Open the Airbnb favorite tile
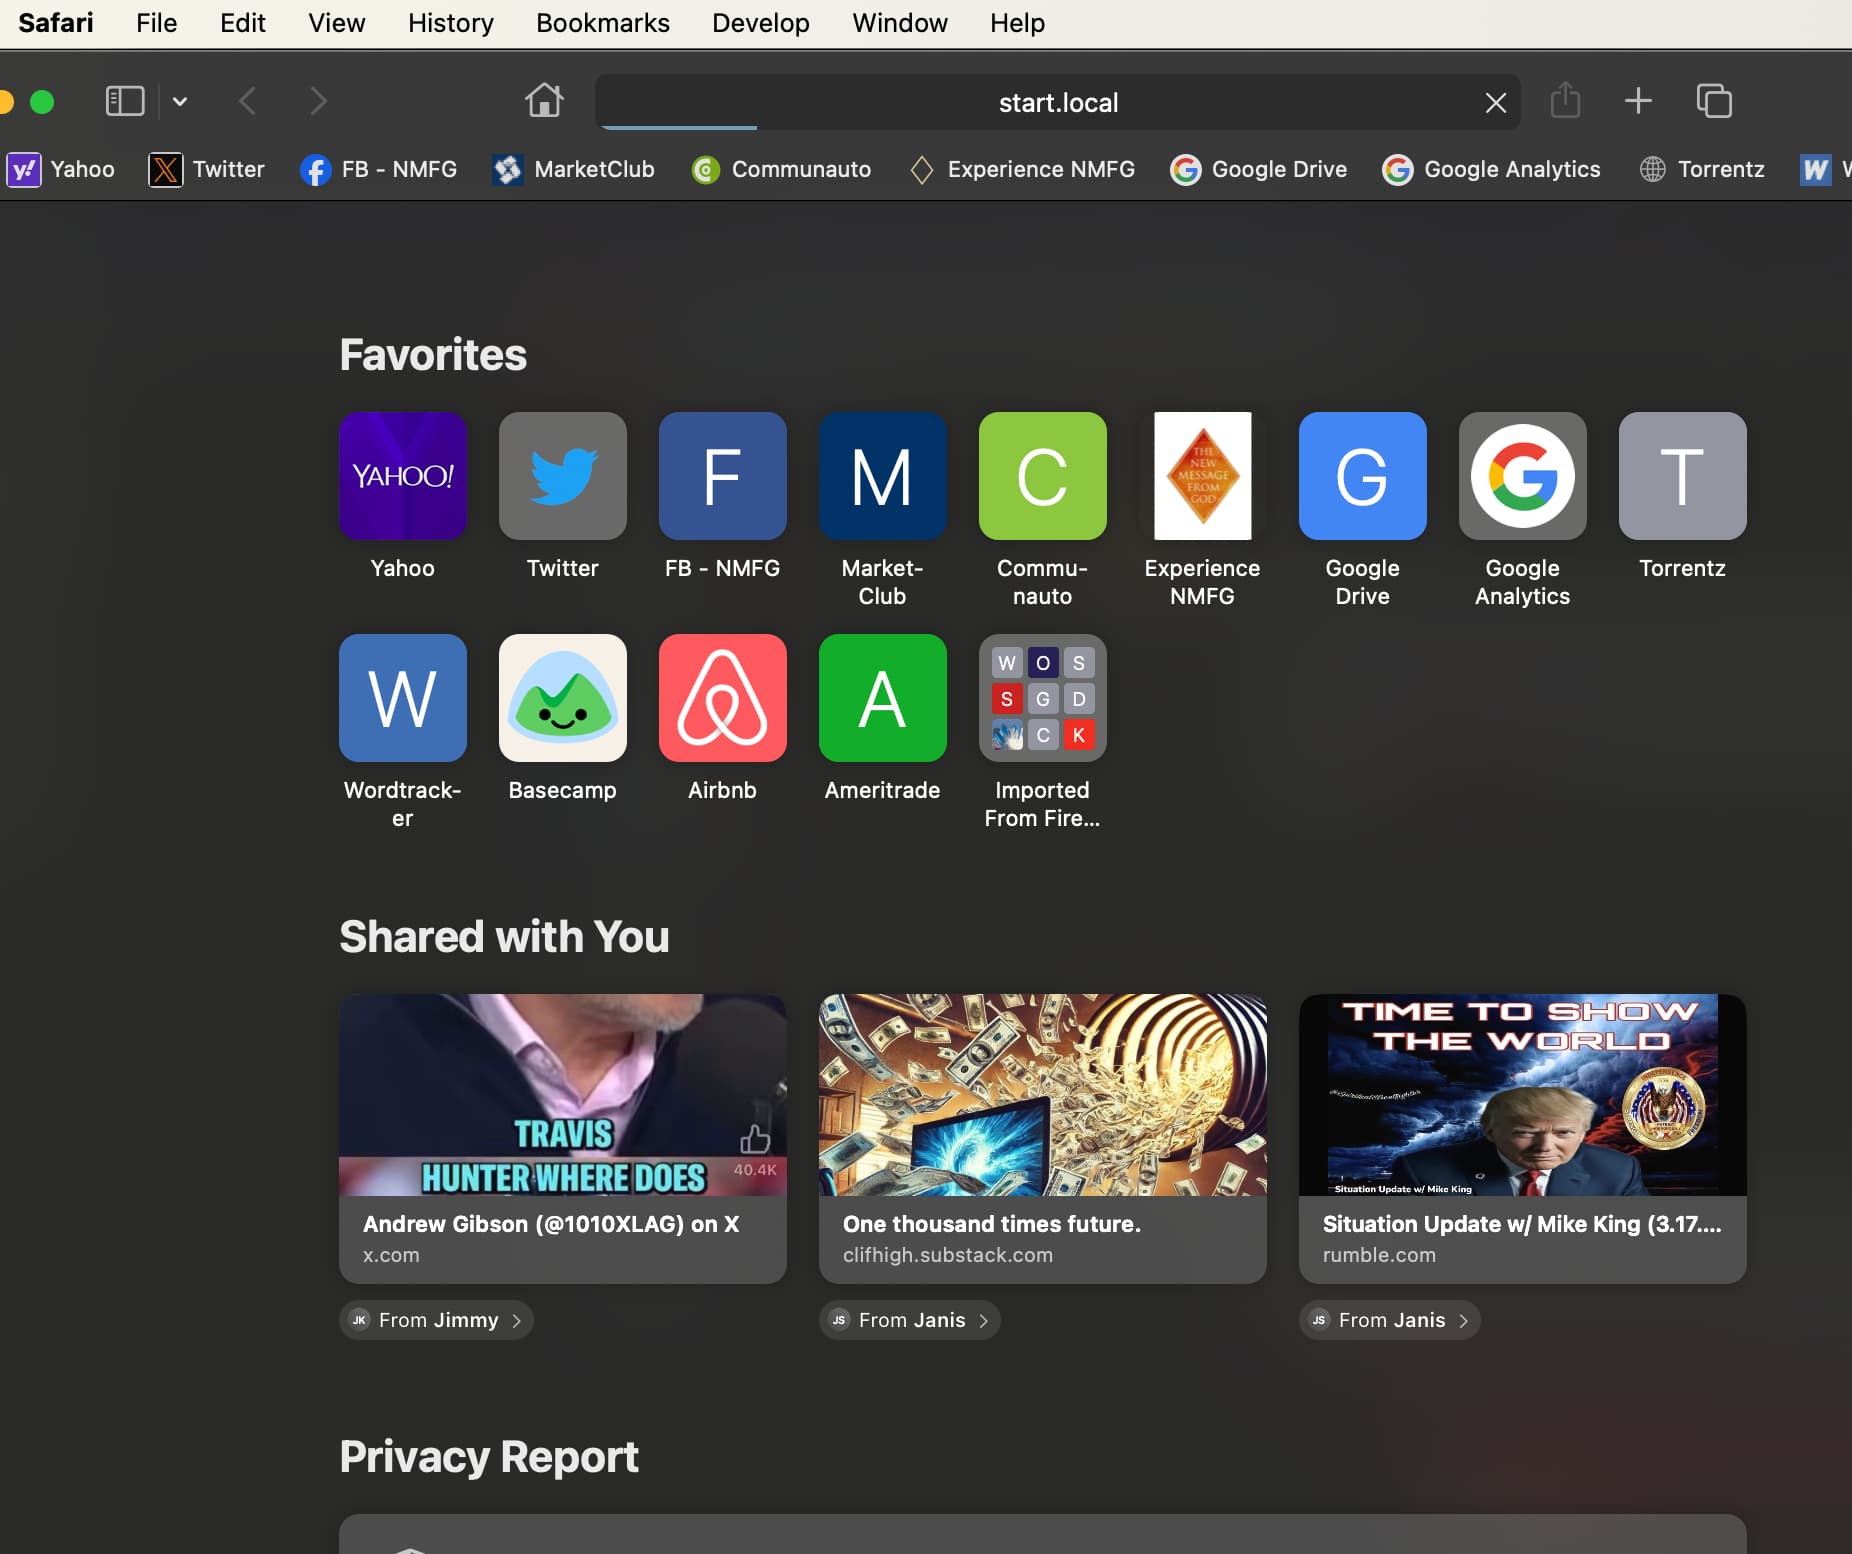The height and width of the screenshot is (1554, 1852). (x=722, y=698)
